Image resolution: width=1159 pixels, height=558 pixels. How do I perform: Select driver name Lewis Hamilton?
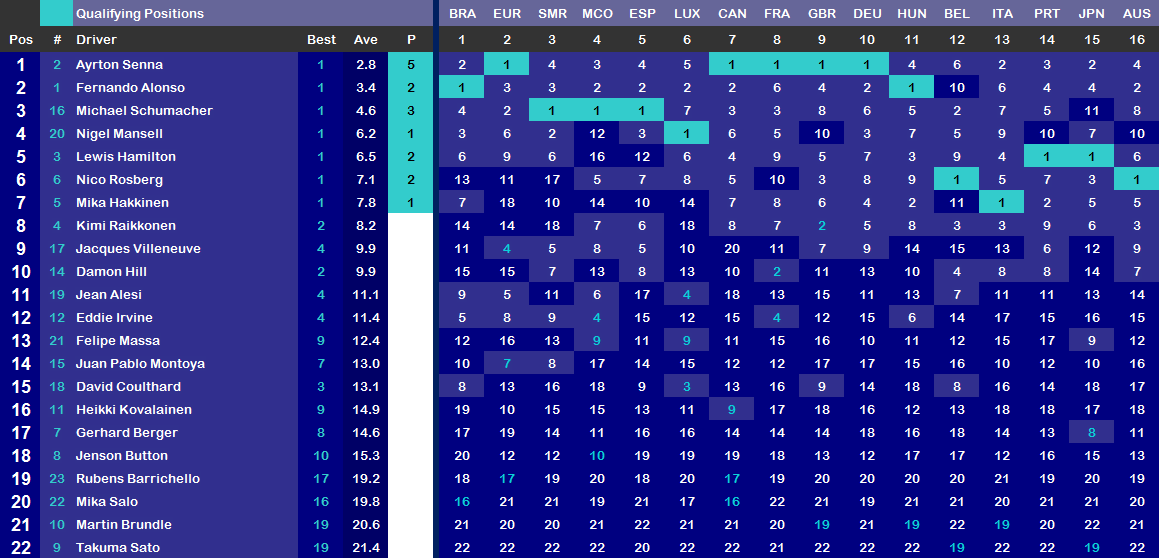point(126,157)
